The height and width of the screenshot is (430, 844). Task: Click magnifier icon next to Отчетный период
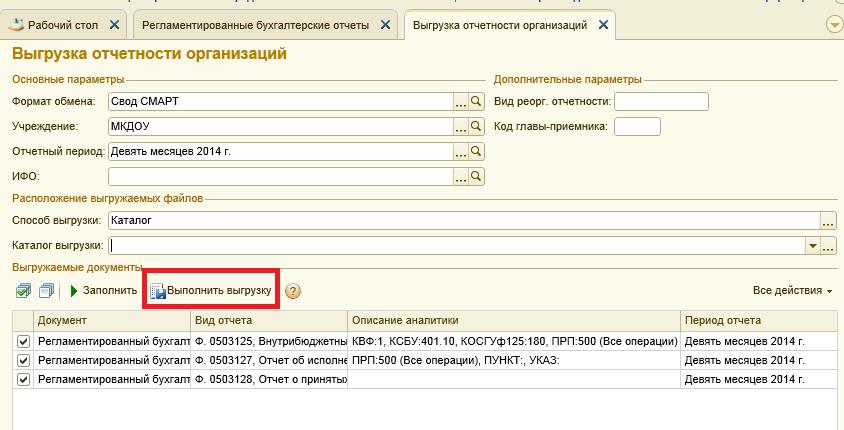click(x=476, y=151)
